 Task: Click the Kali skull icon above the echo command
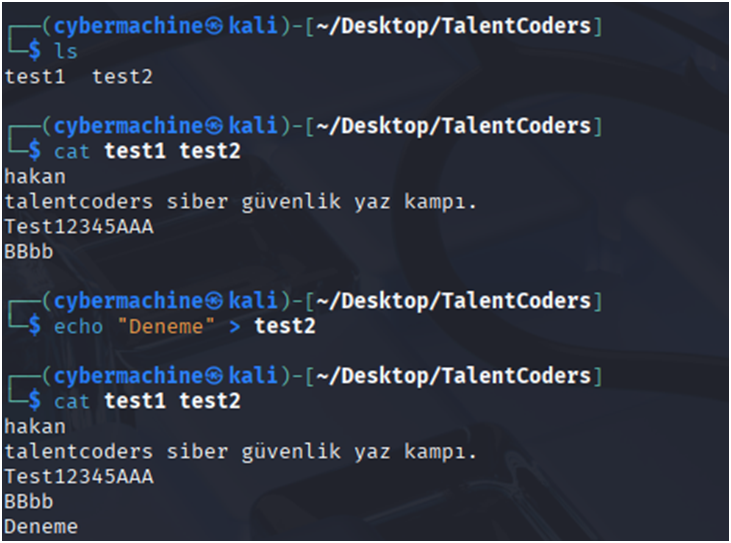pyautogui.click(x=214, y=302)
